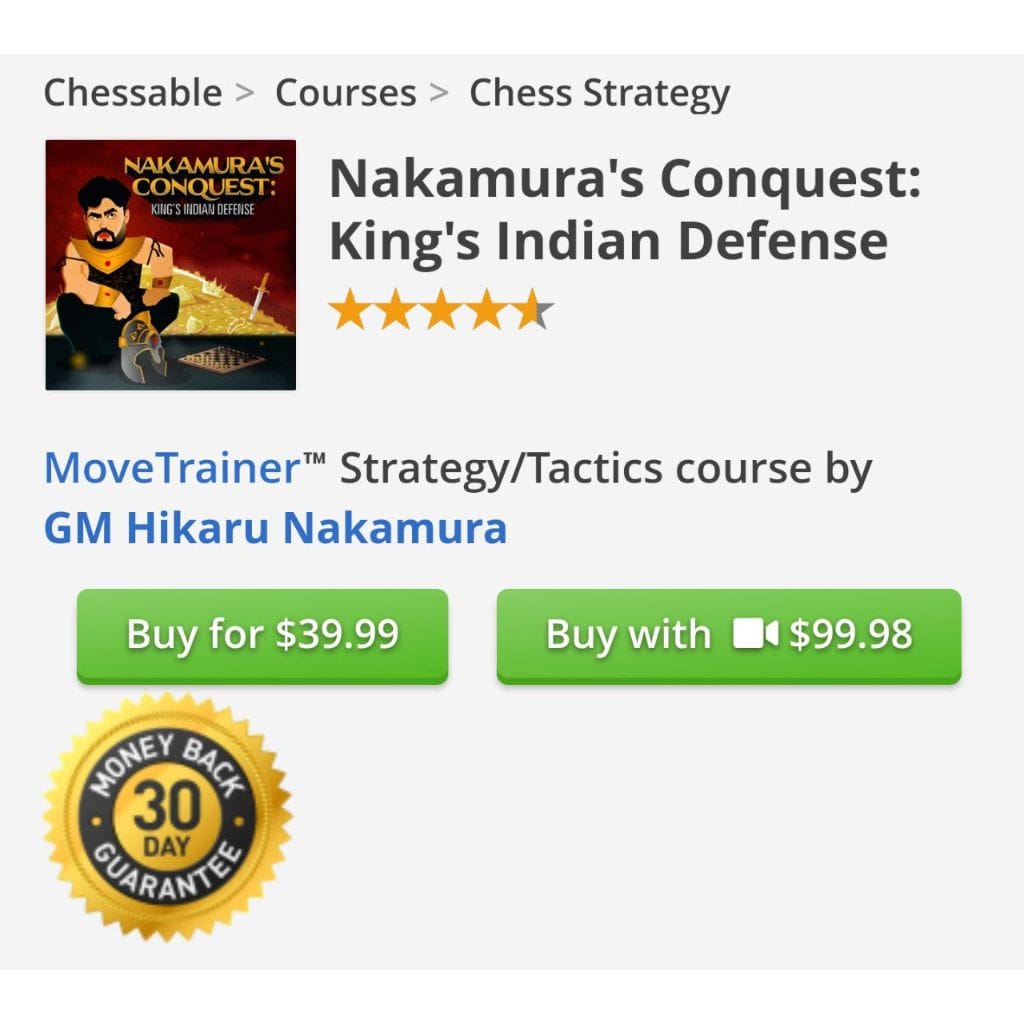This screenshot has width=1024, height=1024.
Task: Visit GM Hikaru Nakamura's author page
Action: point(275,528)
